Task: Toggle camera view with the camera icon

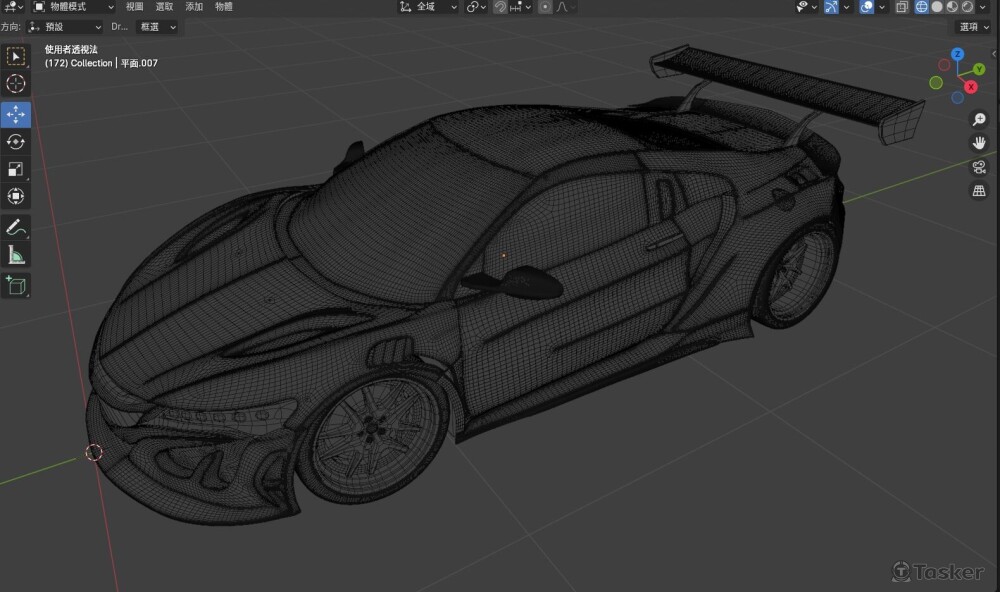Action: (979, 167)
